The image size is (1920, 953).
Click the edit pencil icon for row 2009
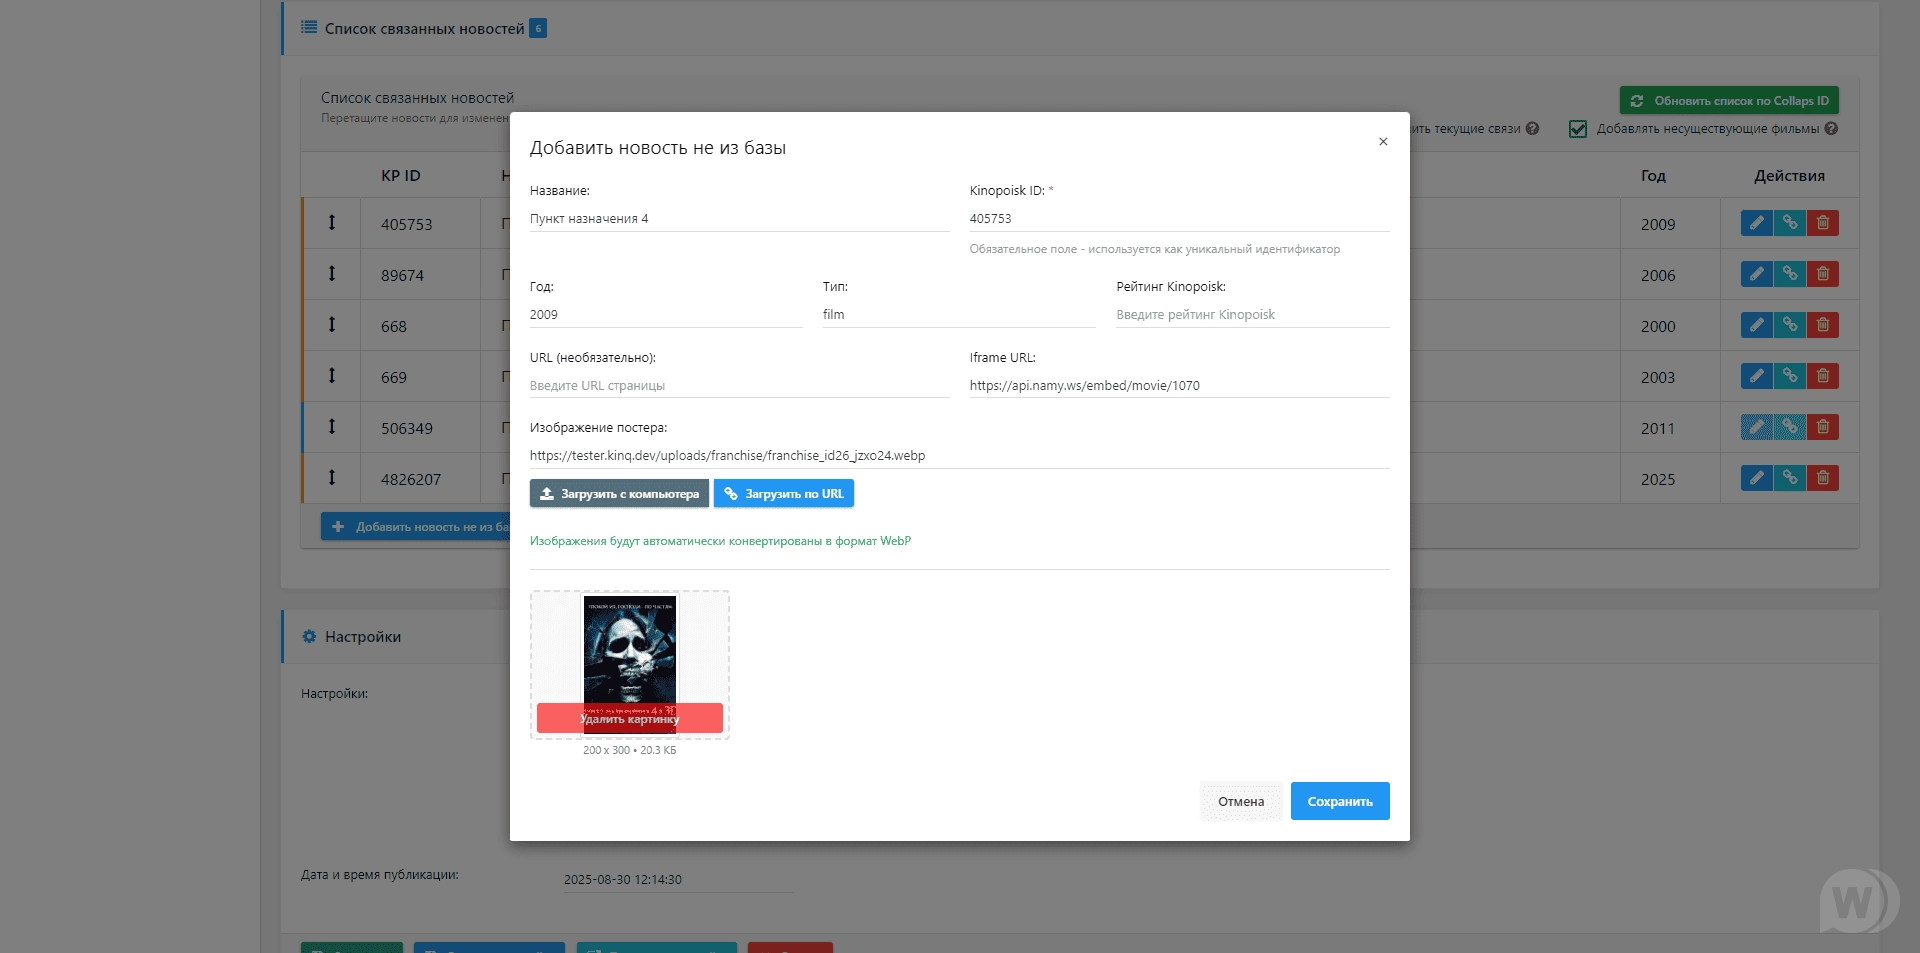(x=1756, y=223)
